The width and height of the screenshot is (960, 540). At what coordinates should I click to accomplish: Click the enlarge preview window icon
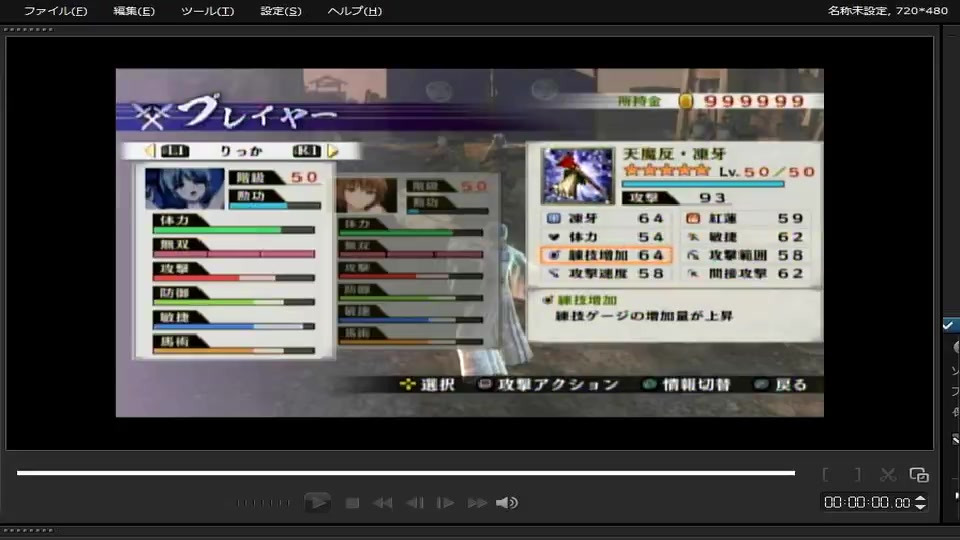(x=919, y=474)
